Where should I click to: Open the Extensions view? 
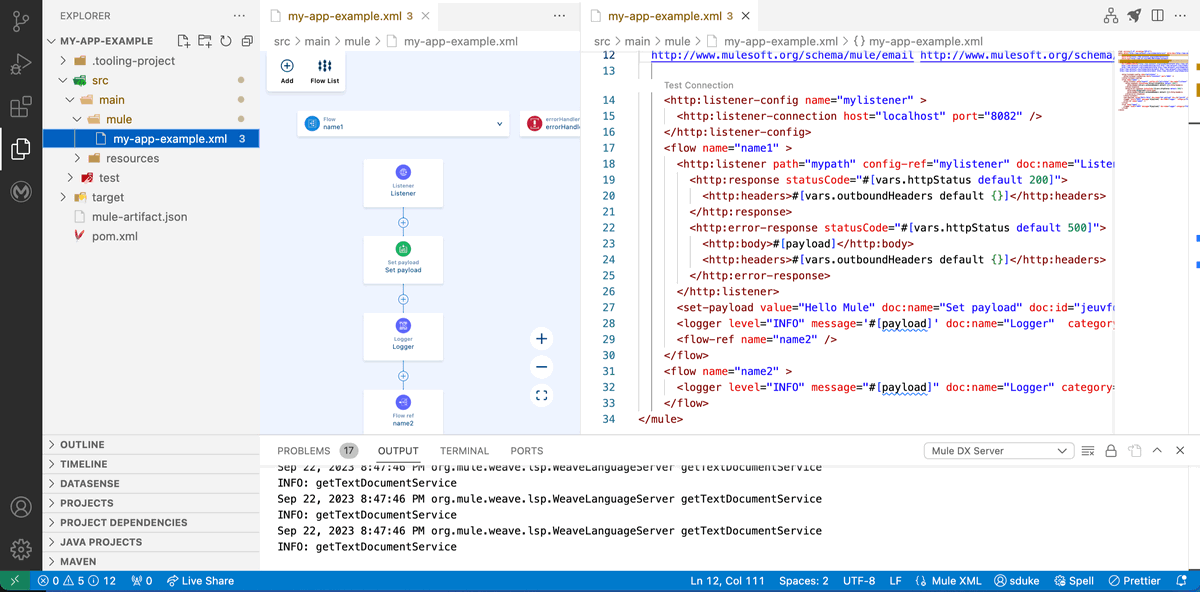tap(21, 107)
